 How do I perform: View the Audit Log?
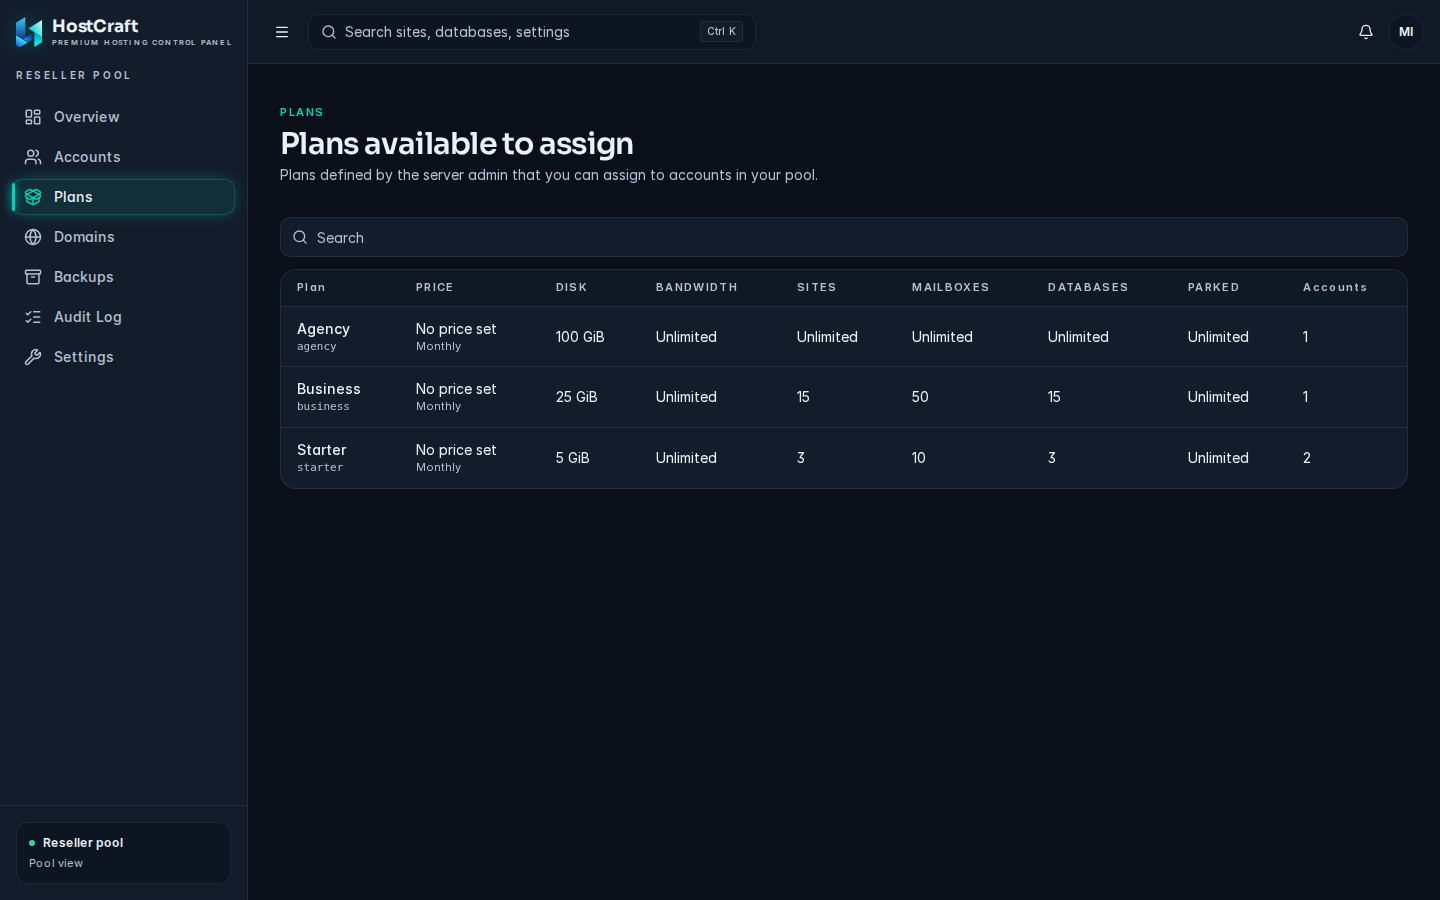coord(124,317)
